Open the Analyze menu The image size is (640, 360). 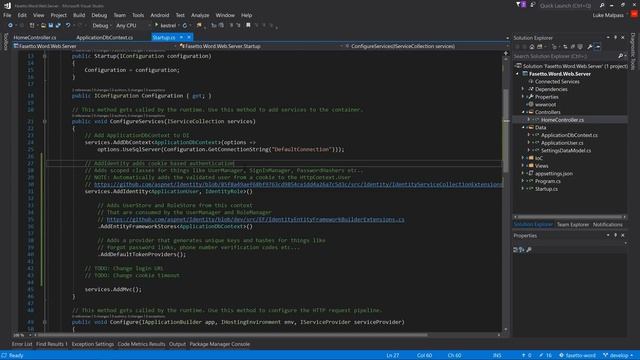200,15
